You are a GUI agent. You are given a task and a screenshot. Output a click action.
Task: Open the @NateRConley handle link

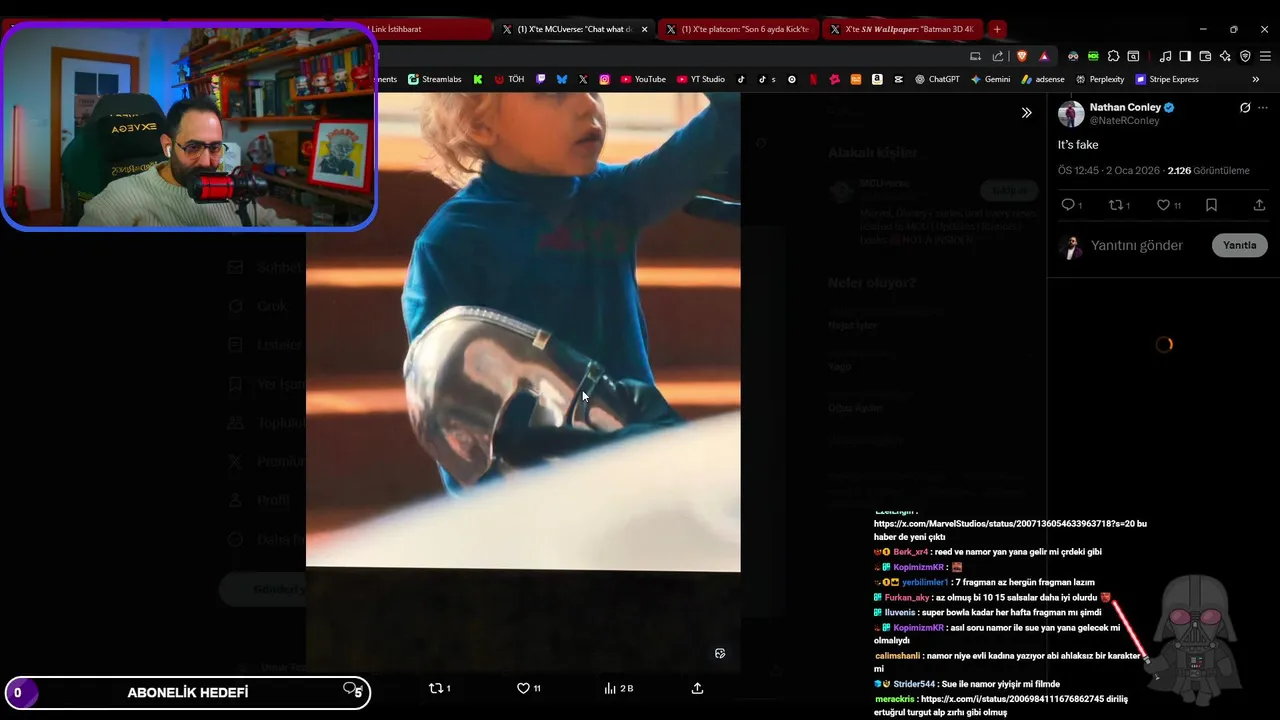pyautogui.click(x=1124, y=121)
